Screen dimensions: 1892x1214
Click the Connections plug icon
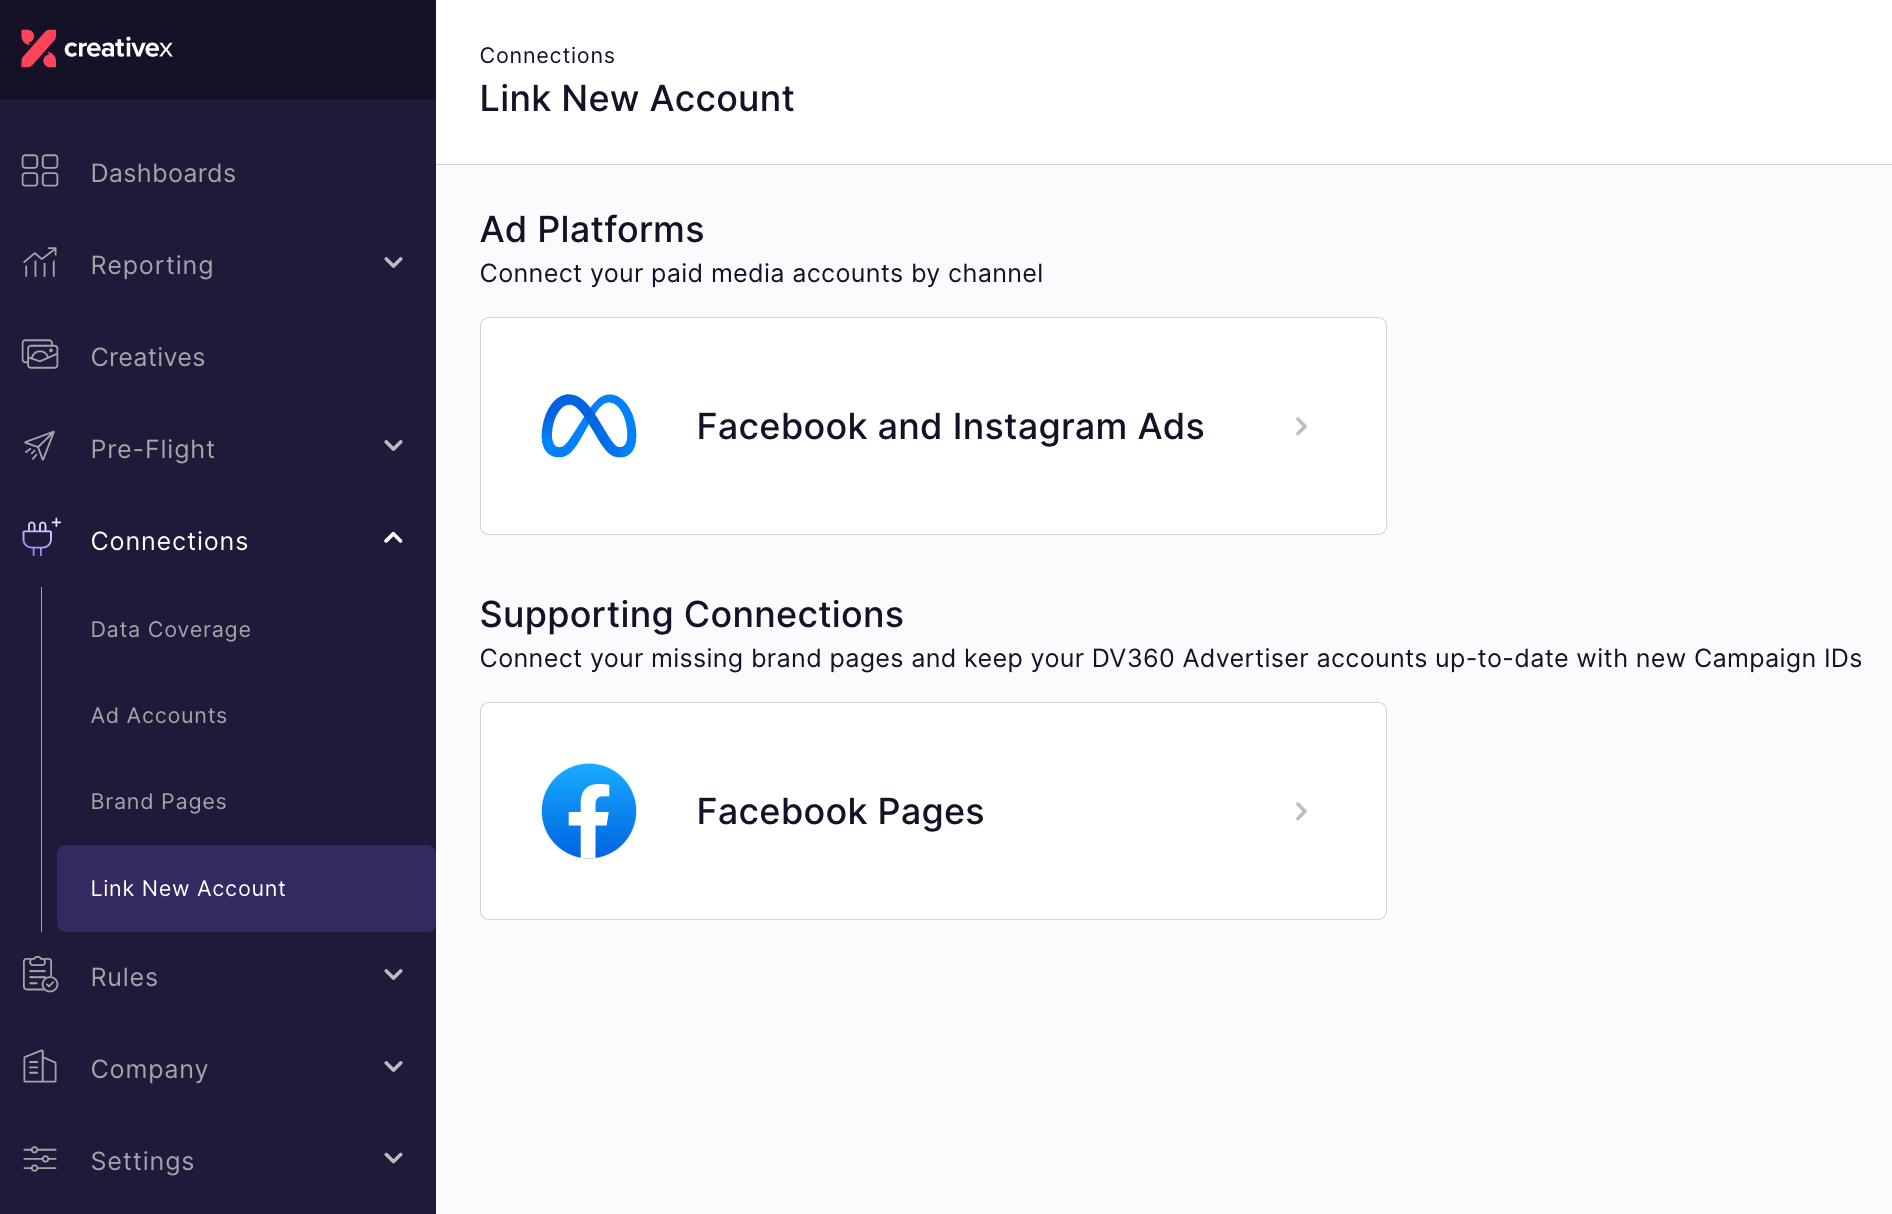(x=41, y=538)
